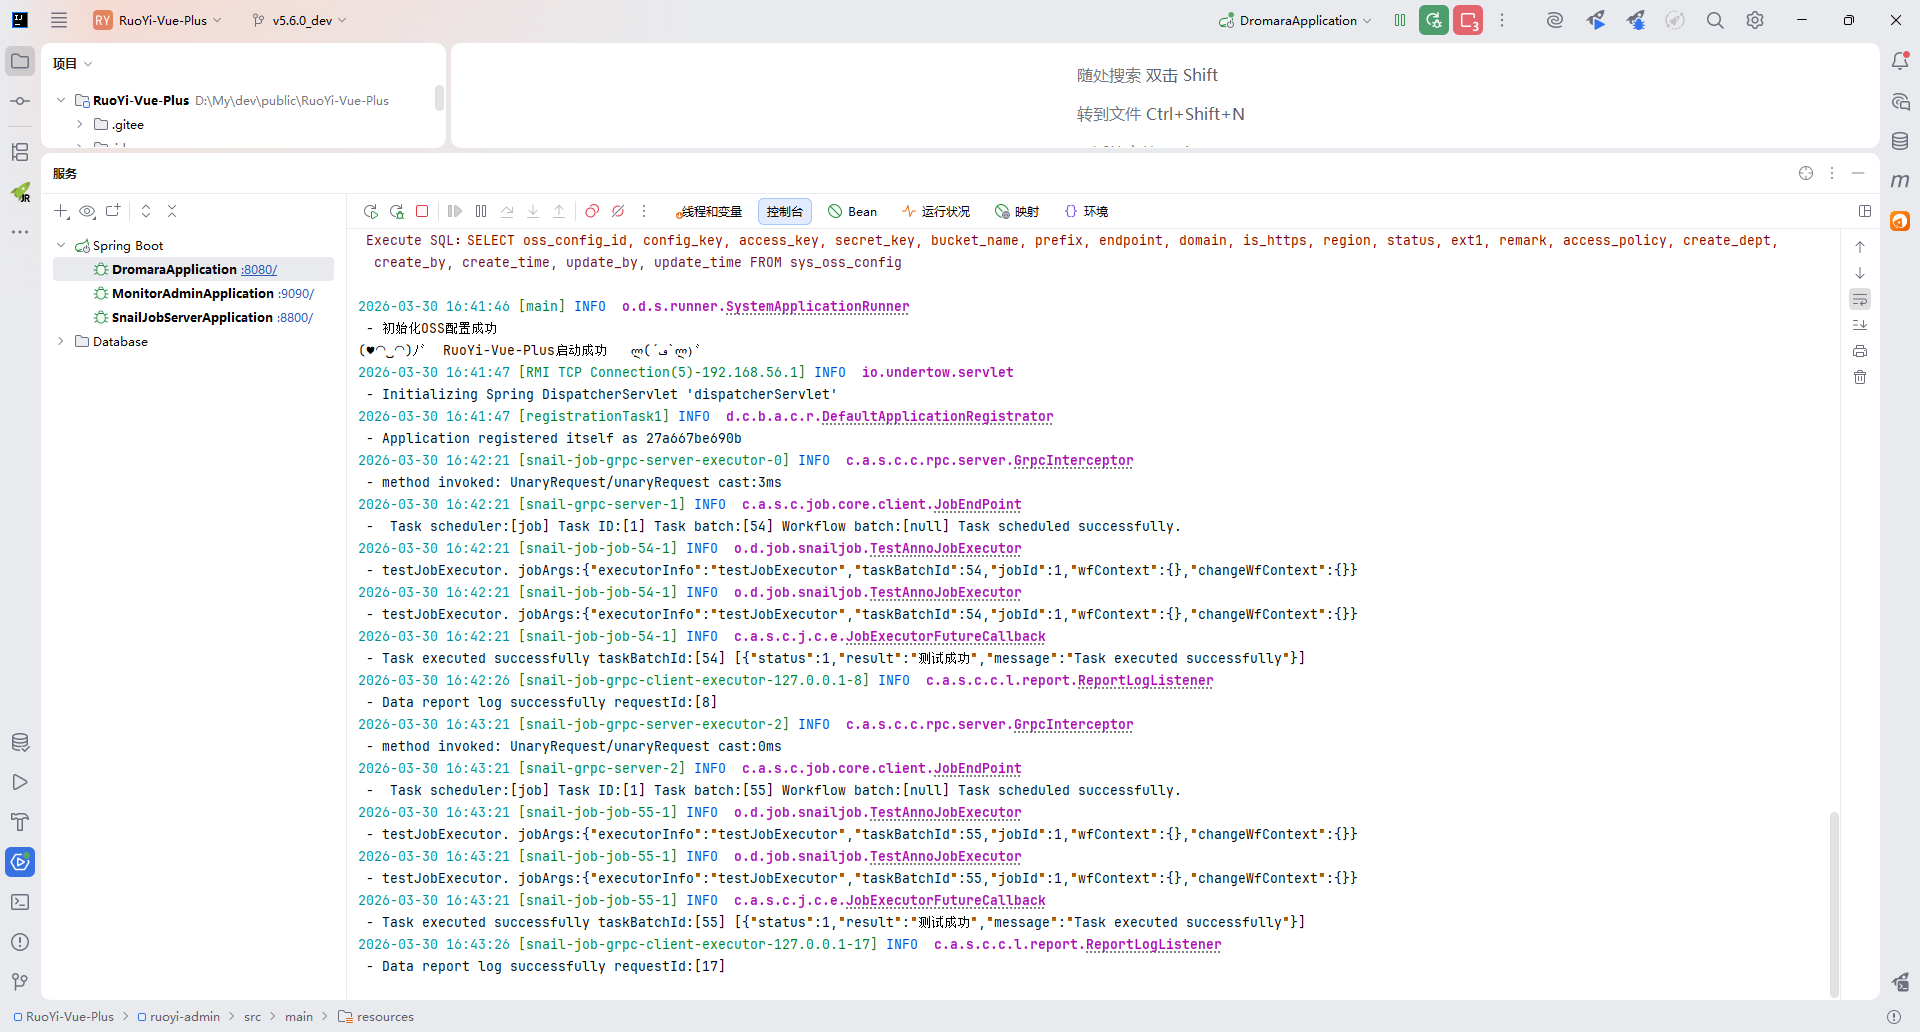Clear console output with trash icon
Viewport: 1920px width, 1032px height.
(x=1860, y=377)
